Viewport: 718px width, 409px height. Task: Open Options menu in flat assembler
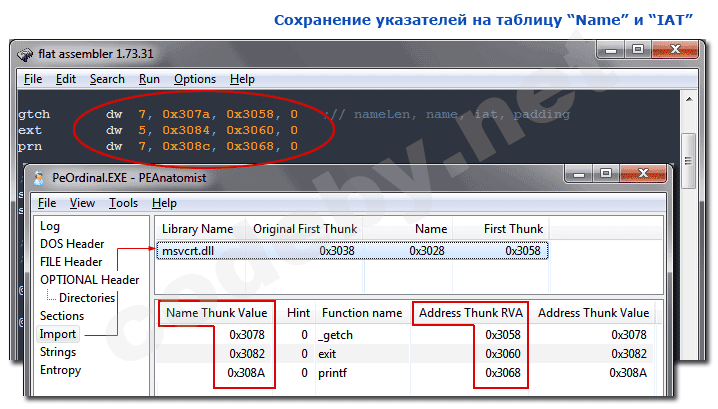pos(195,79)
